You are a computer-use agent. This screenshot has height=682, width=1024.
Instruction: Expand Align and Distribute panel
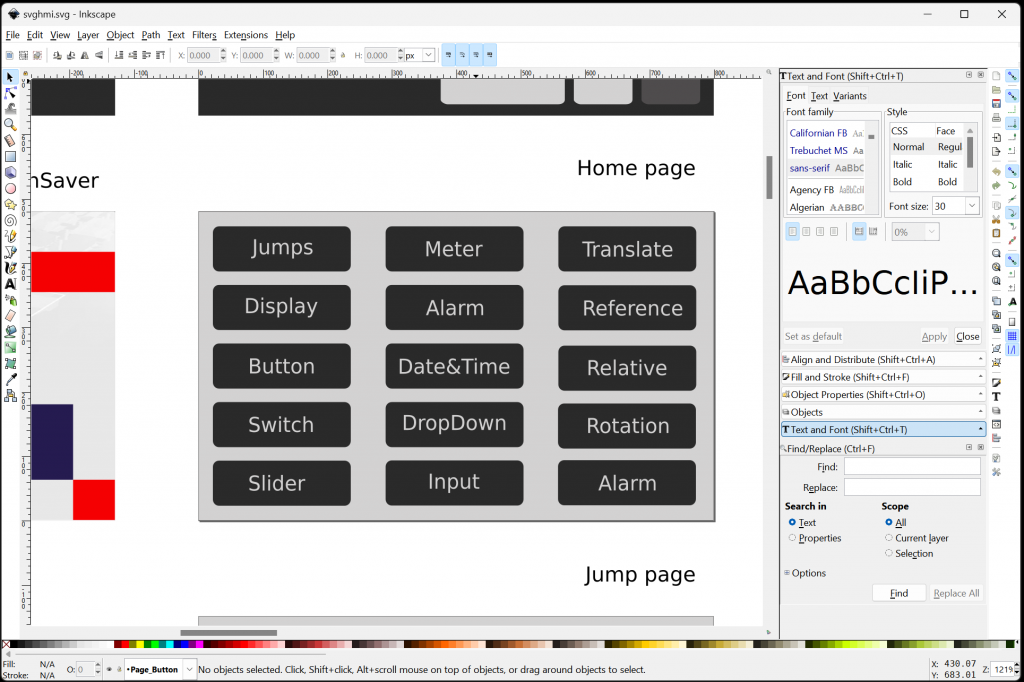[x=883, y=359]
